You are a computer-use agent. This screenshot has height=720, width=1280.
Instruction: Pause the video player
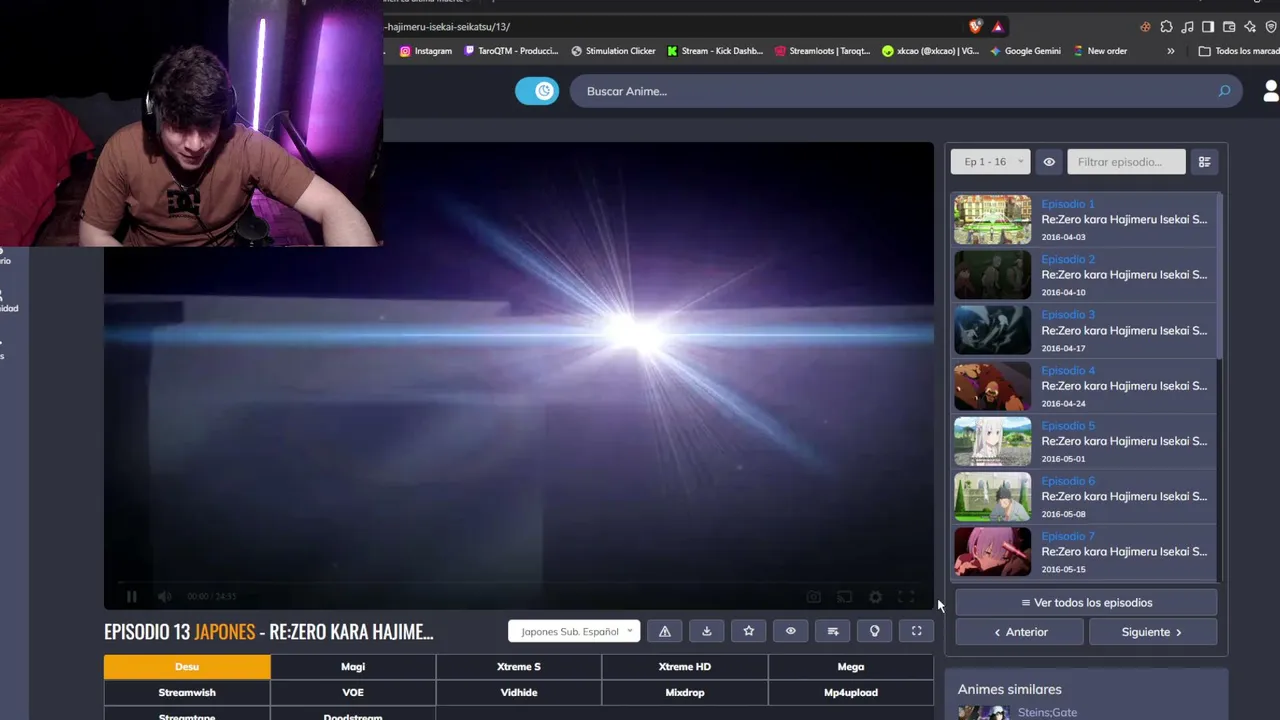[x=131, y=597]
